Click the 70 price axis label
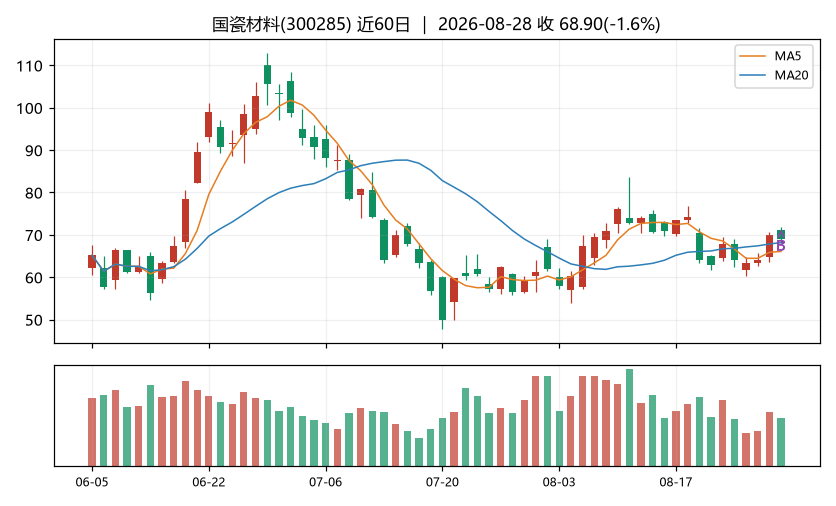Viewport: 836px width, 506px height. [x=33, y=236]
